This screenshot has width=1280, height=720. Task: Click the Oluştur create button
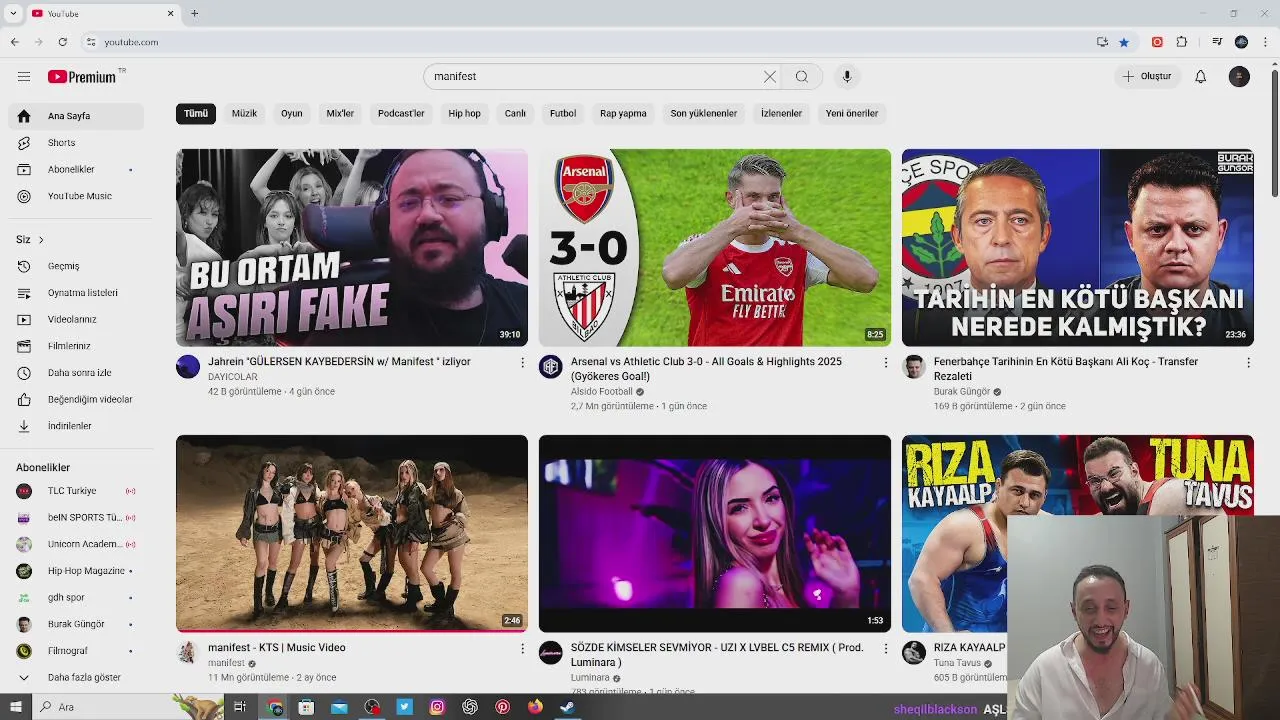point(1147,77)
